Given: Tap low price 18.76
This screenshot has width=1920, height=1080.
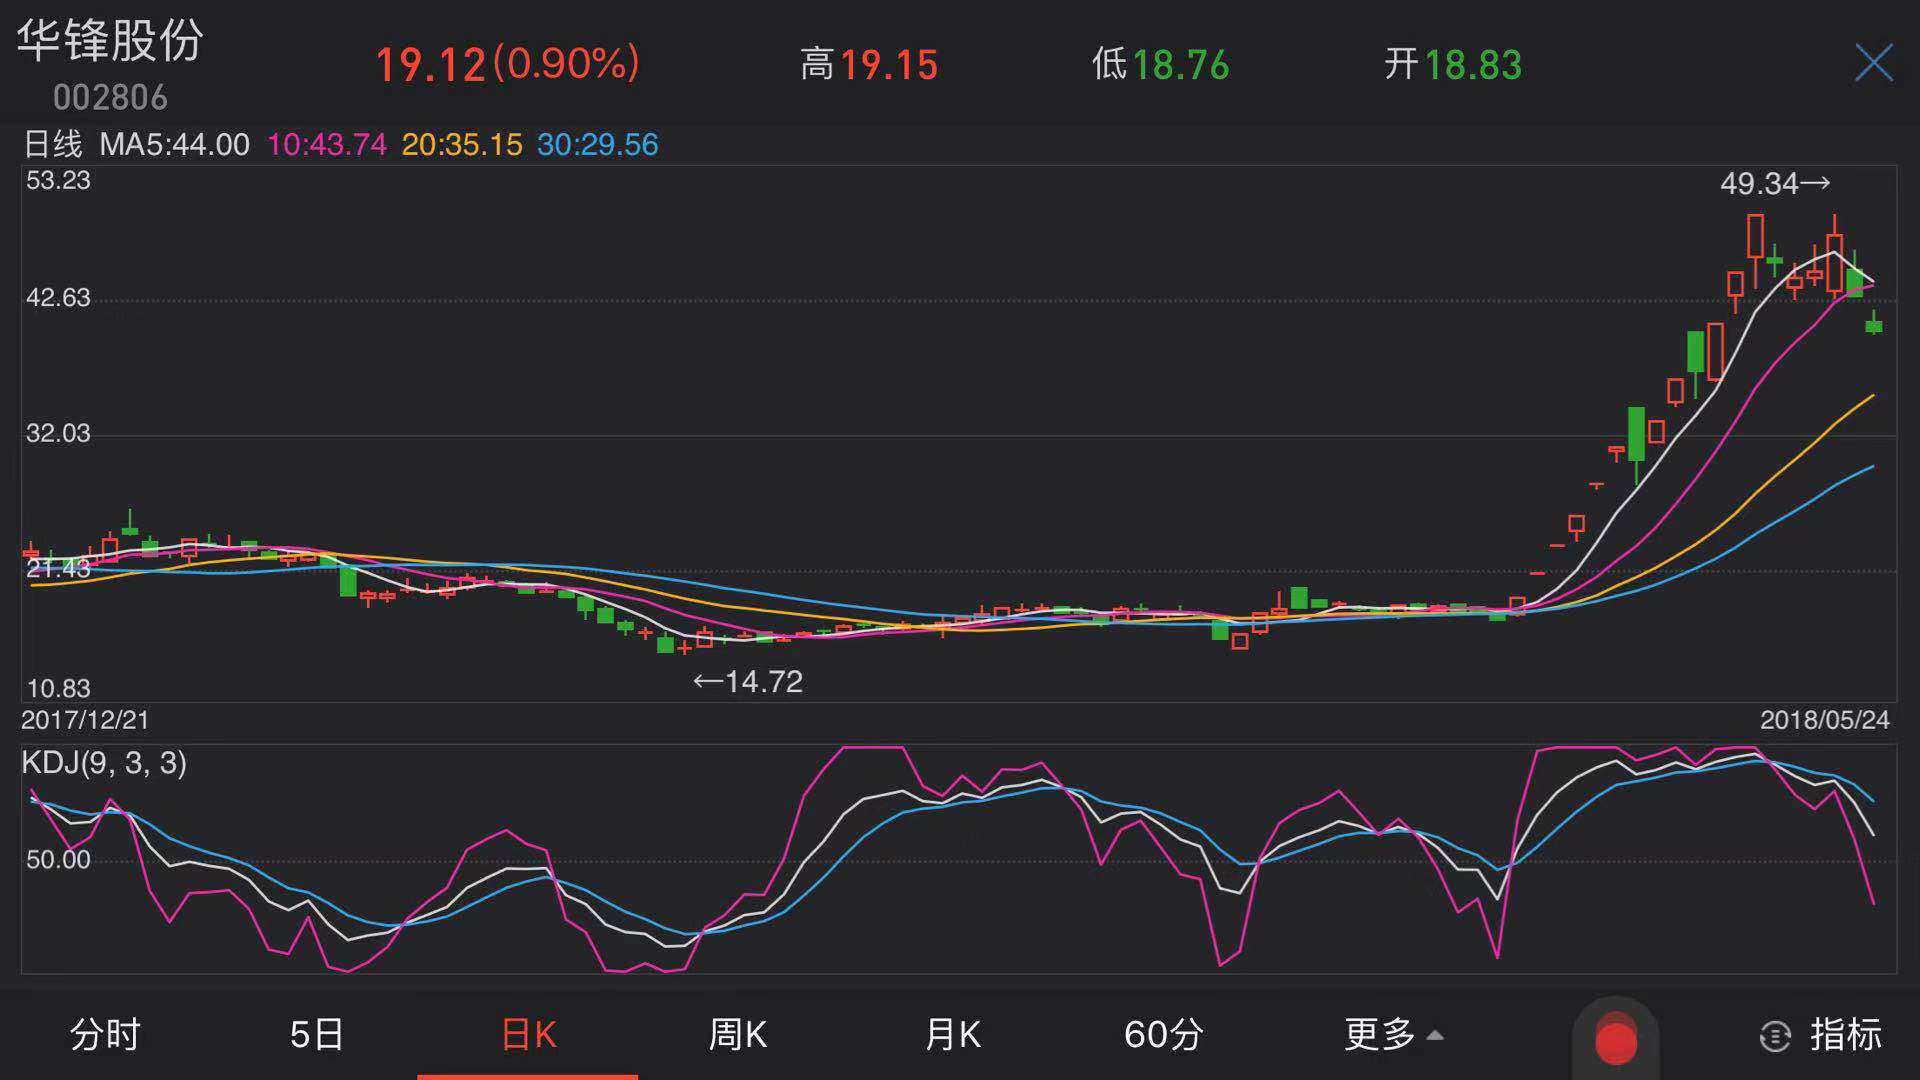Looking at the screenshot, I should [x=1180, y=65].
